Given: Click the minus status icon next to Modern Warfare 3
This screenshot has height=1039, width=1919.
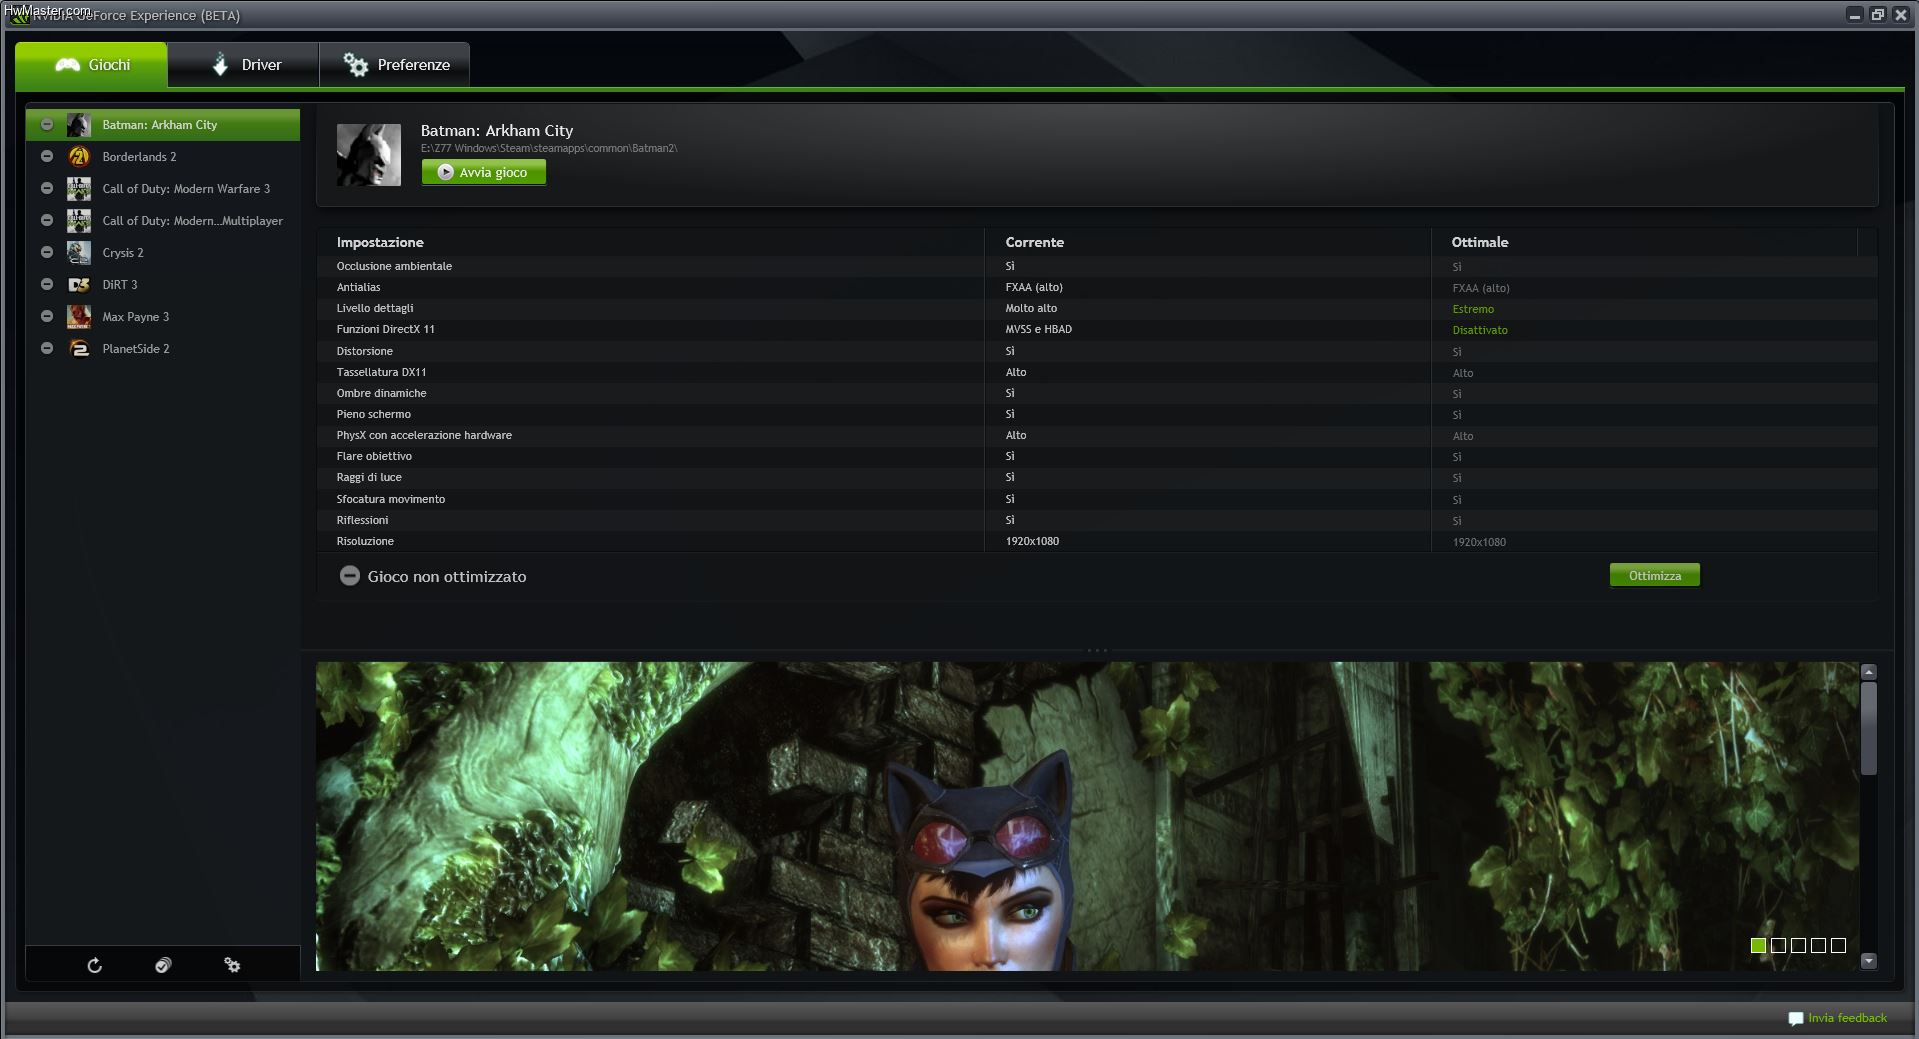Looking at the screenshot, I should pyautogui.click(x=46, y=189).
